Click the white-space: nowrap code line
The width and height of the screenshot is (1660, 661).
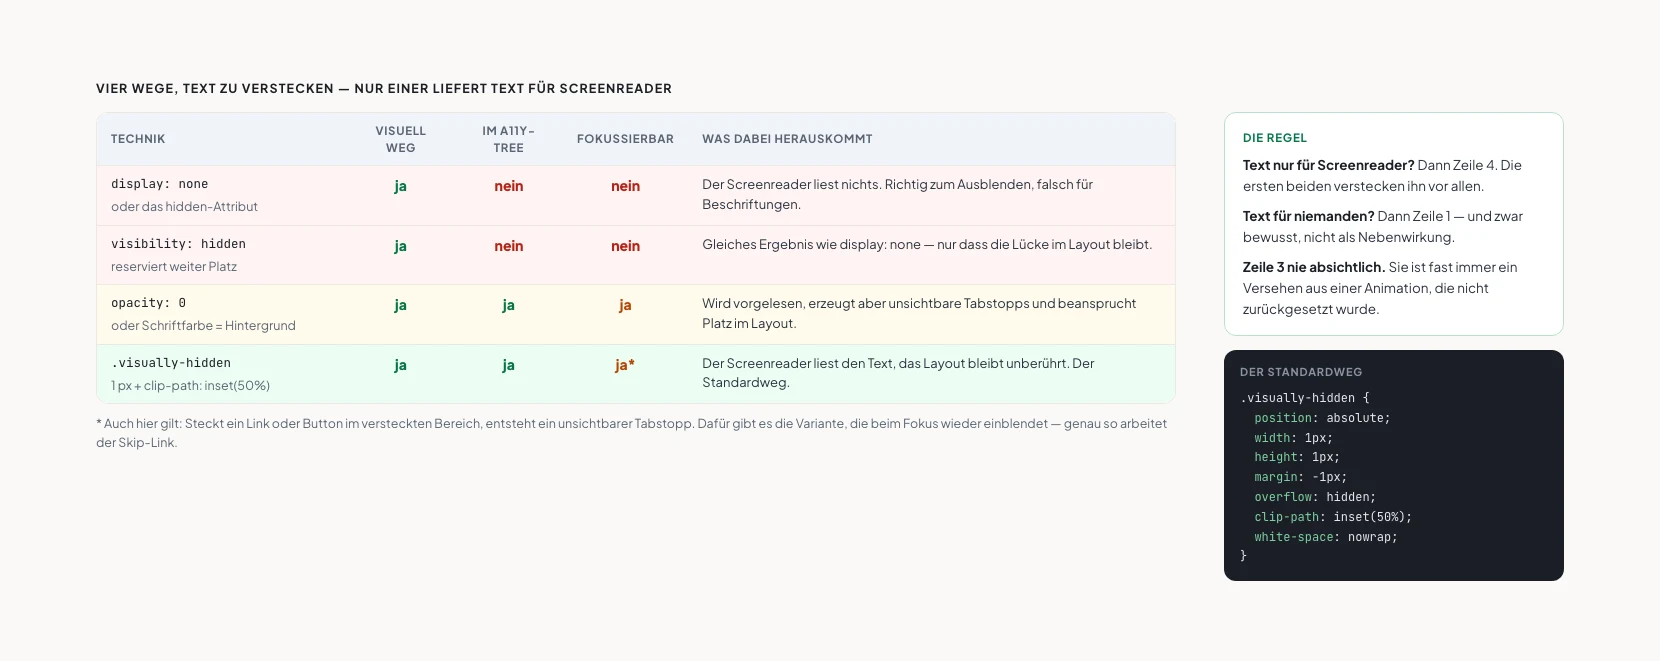[1326, 537]
